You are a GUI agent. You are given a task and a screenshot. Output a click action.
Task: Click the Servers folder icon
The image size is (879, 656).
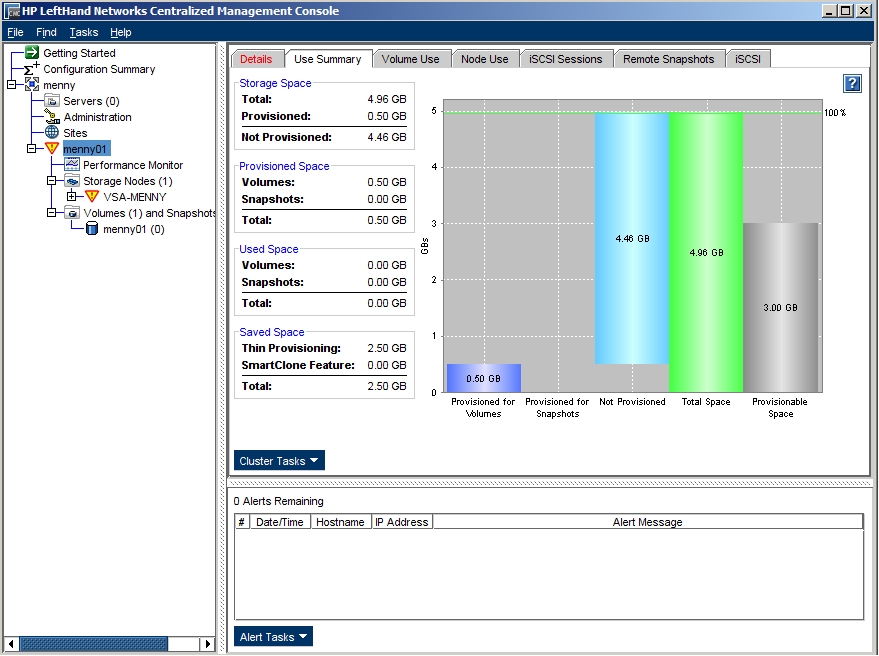coord(52,101)
